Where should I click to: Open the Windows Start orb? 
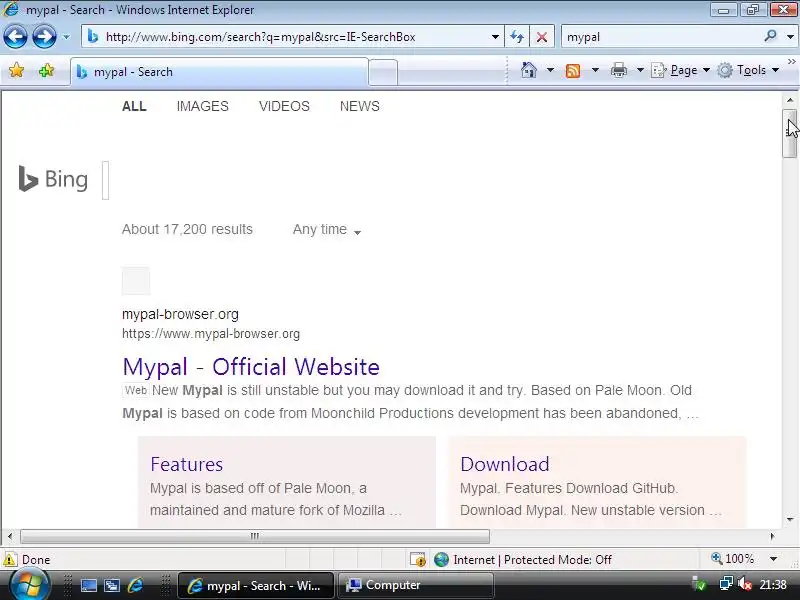[29, 585]
